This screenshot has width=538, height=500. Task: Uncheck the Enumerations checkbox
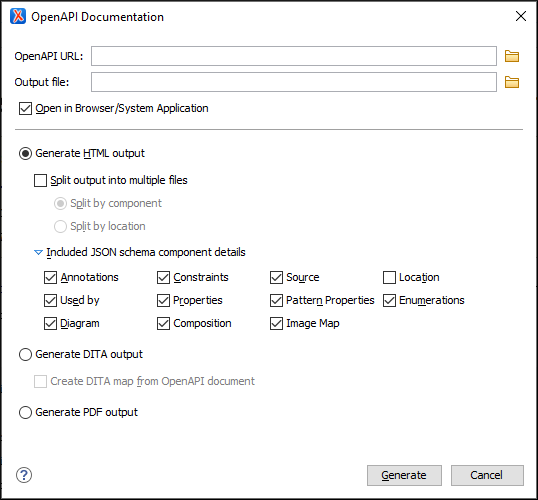tap(389, 301)
